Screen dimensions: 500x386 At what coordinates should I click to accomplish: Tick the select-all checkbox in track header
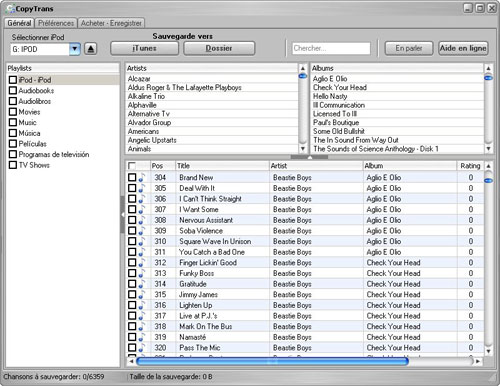tap(132, 166)
